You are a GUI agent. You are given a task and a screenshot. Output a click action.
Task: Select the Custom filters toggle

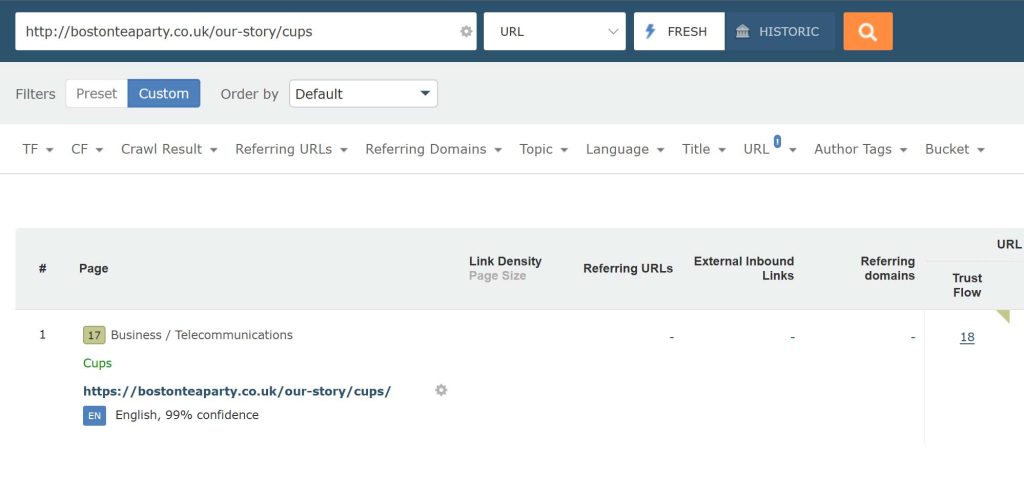click(164, 93)
